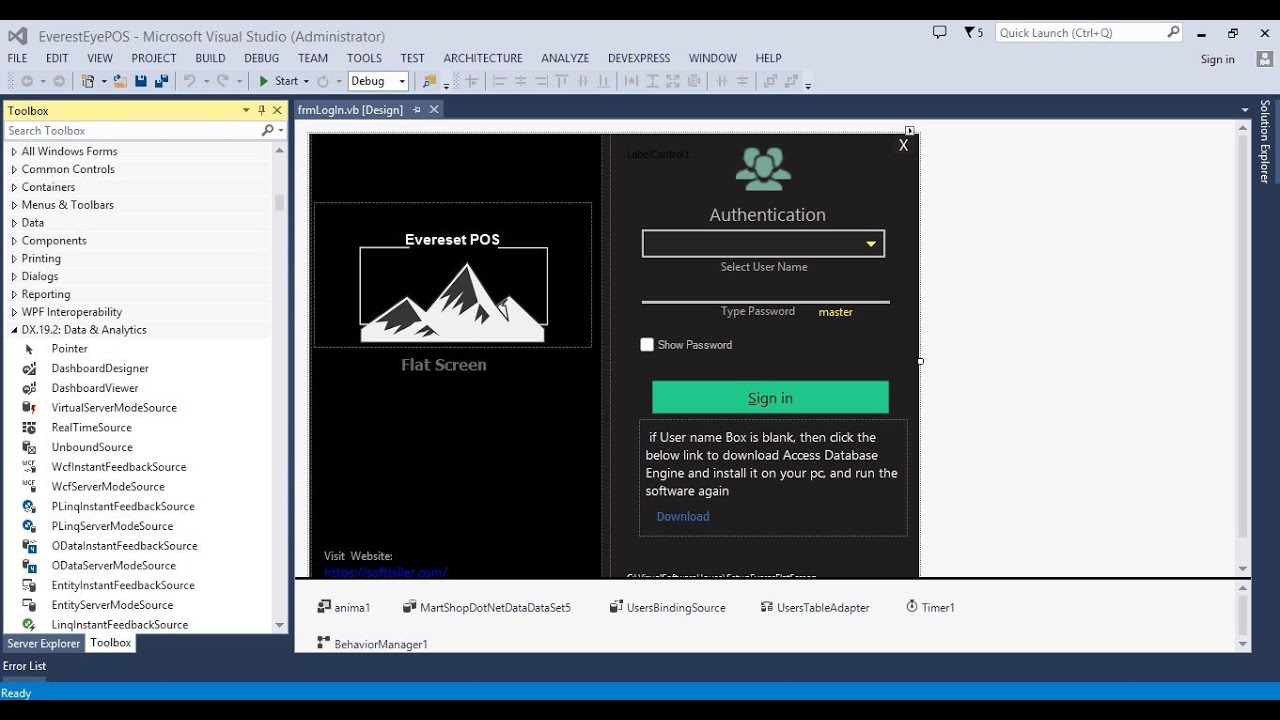
Task: Select RealTimeSource toolbox item
Action: [92, 427]
